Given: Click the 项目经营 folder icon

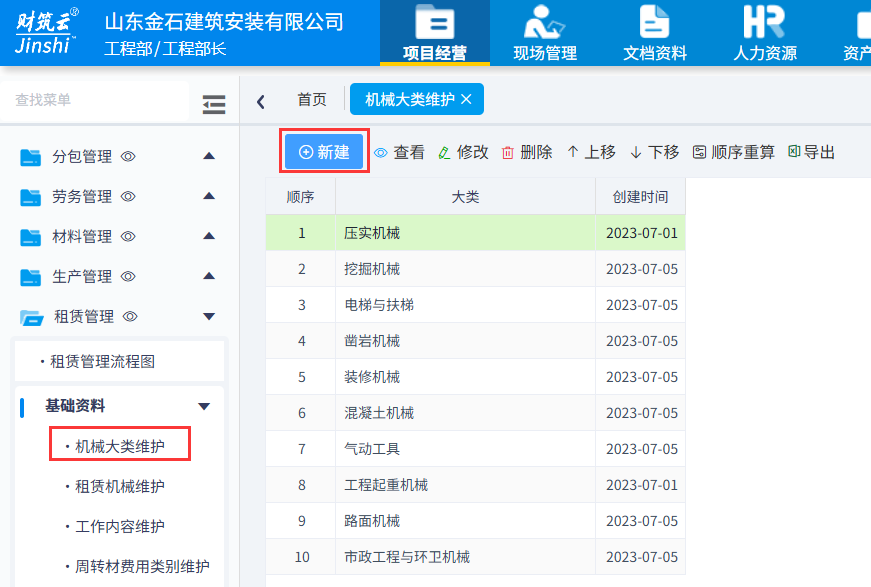Looking at the screenshot, I should click(x=434, y=22).
